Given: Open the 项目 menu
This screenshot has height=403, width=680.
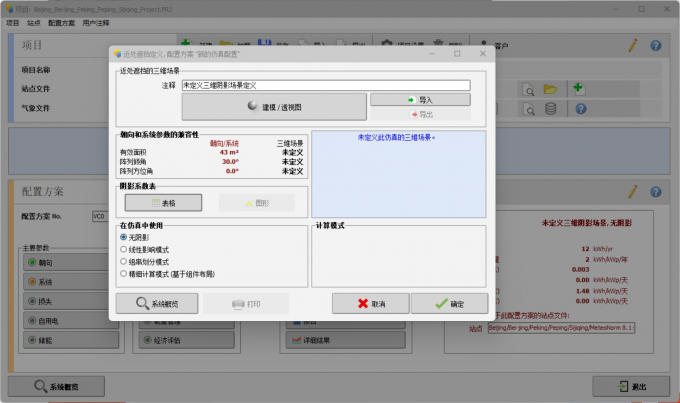Looking at the screenshot, I should click(13, 23).
